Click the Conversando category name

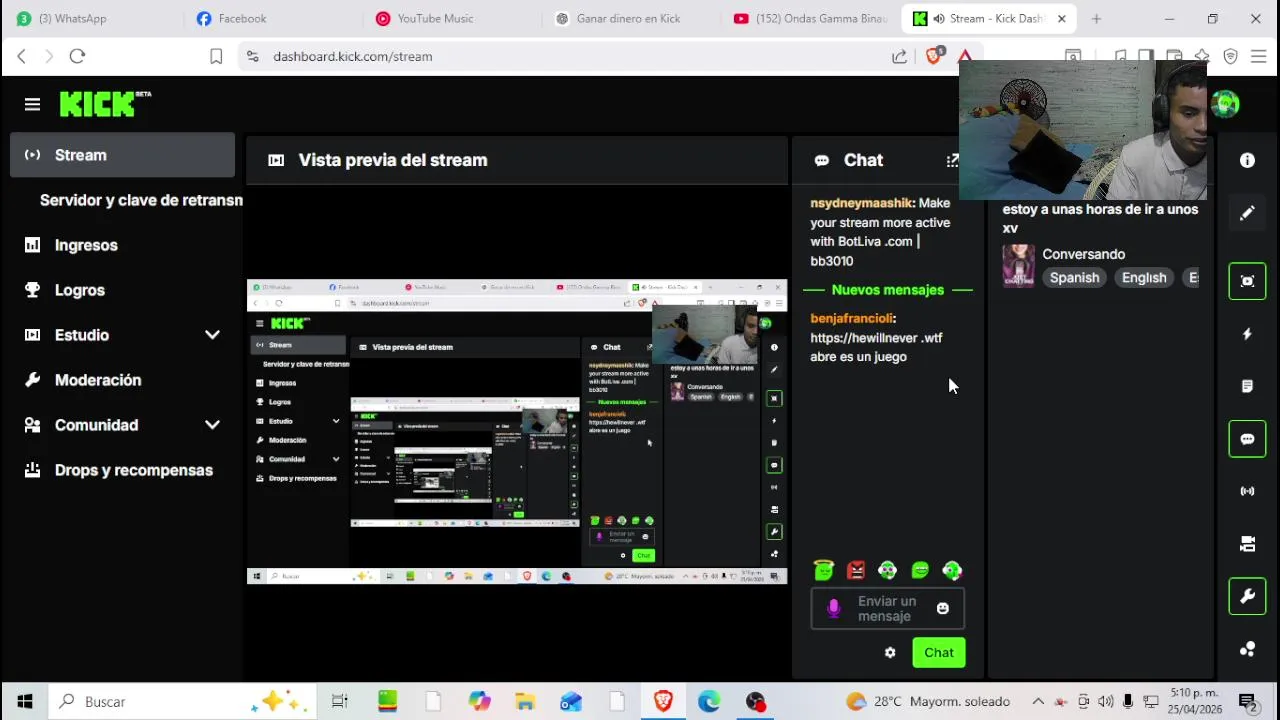pos(1084,254)
